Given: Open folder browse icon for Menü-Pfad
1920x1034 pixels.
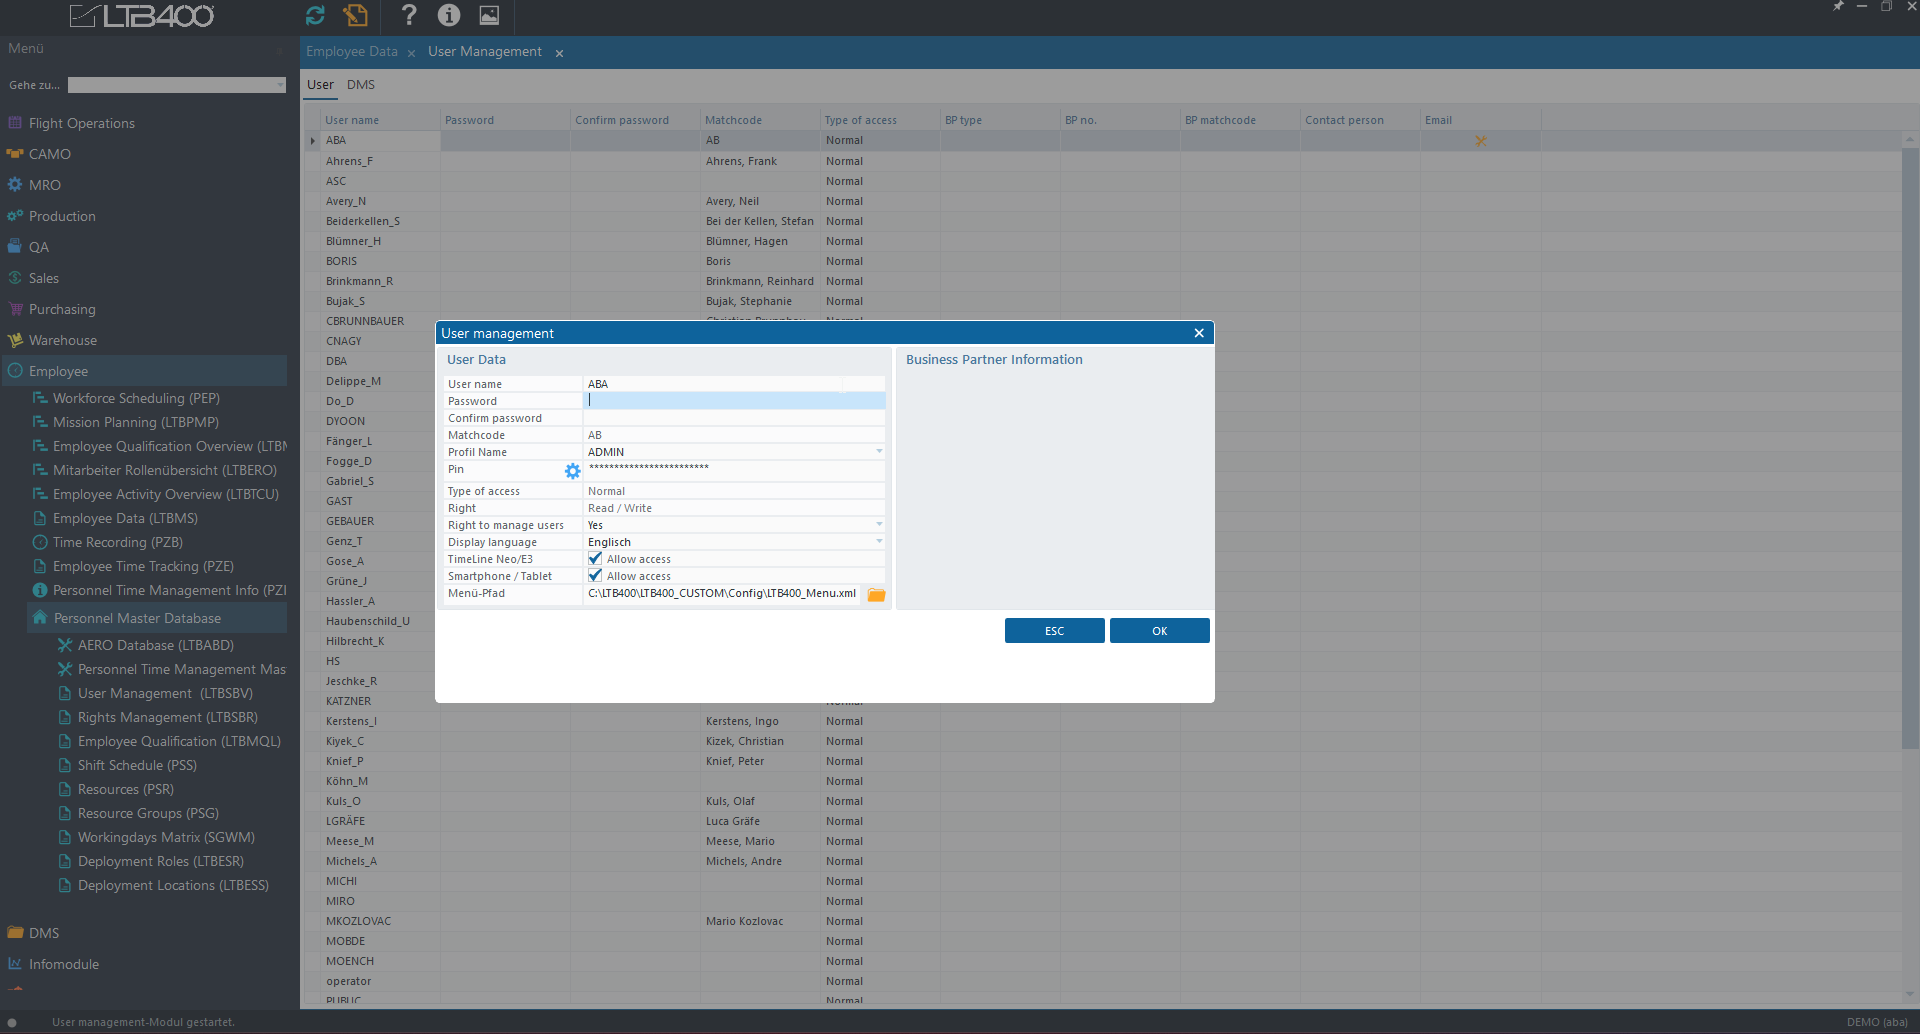Looking at the screenshot, I should coord(876,595).
